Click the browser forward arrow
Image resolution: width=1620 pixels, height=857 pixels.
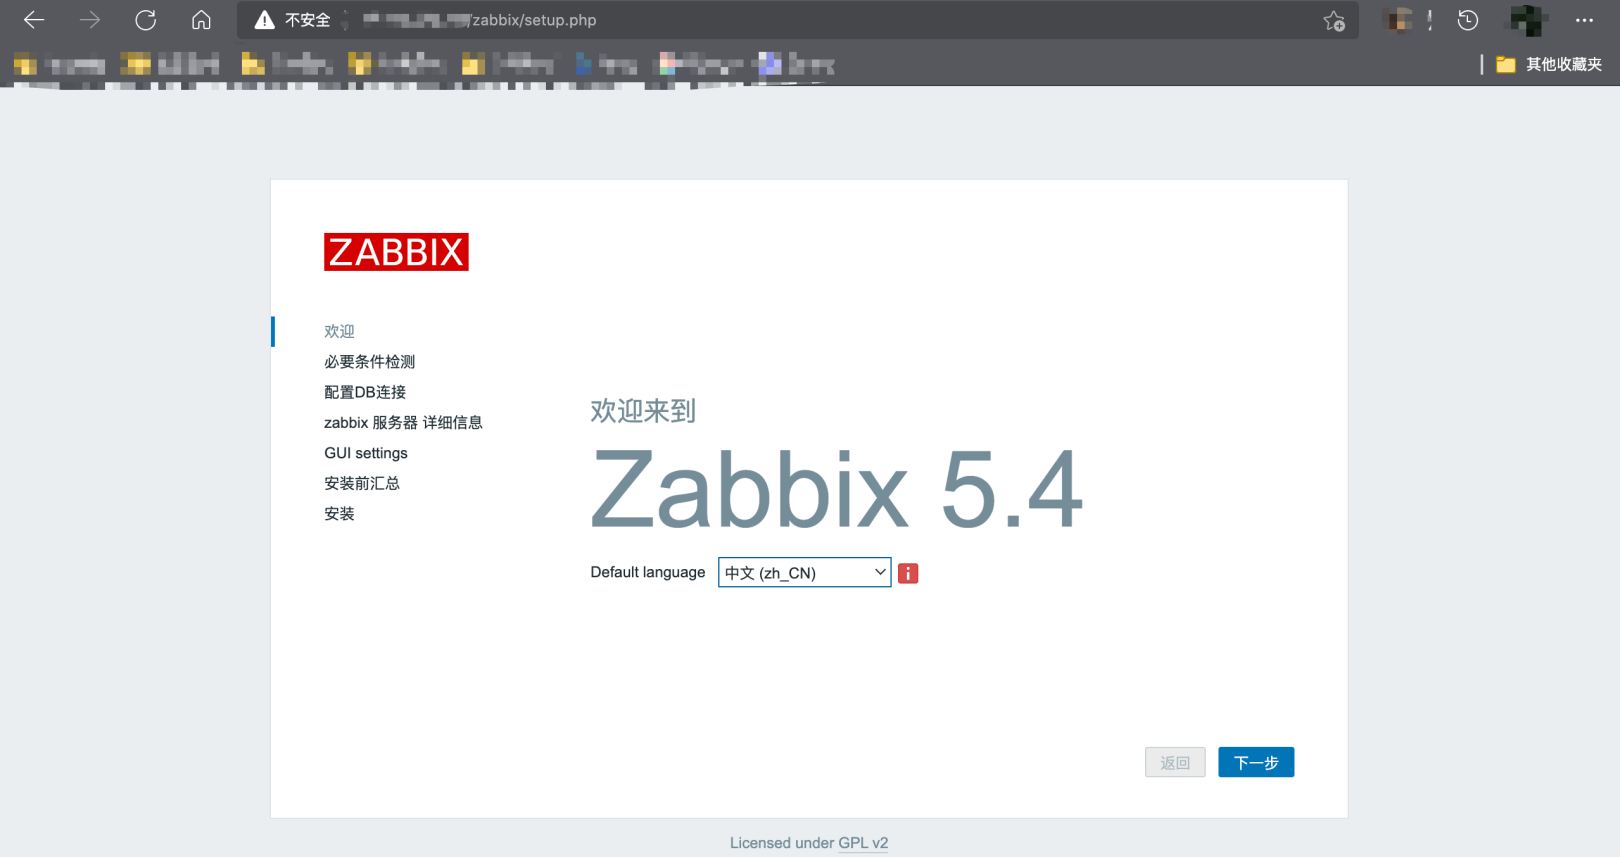click(90, 20)
